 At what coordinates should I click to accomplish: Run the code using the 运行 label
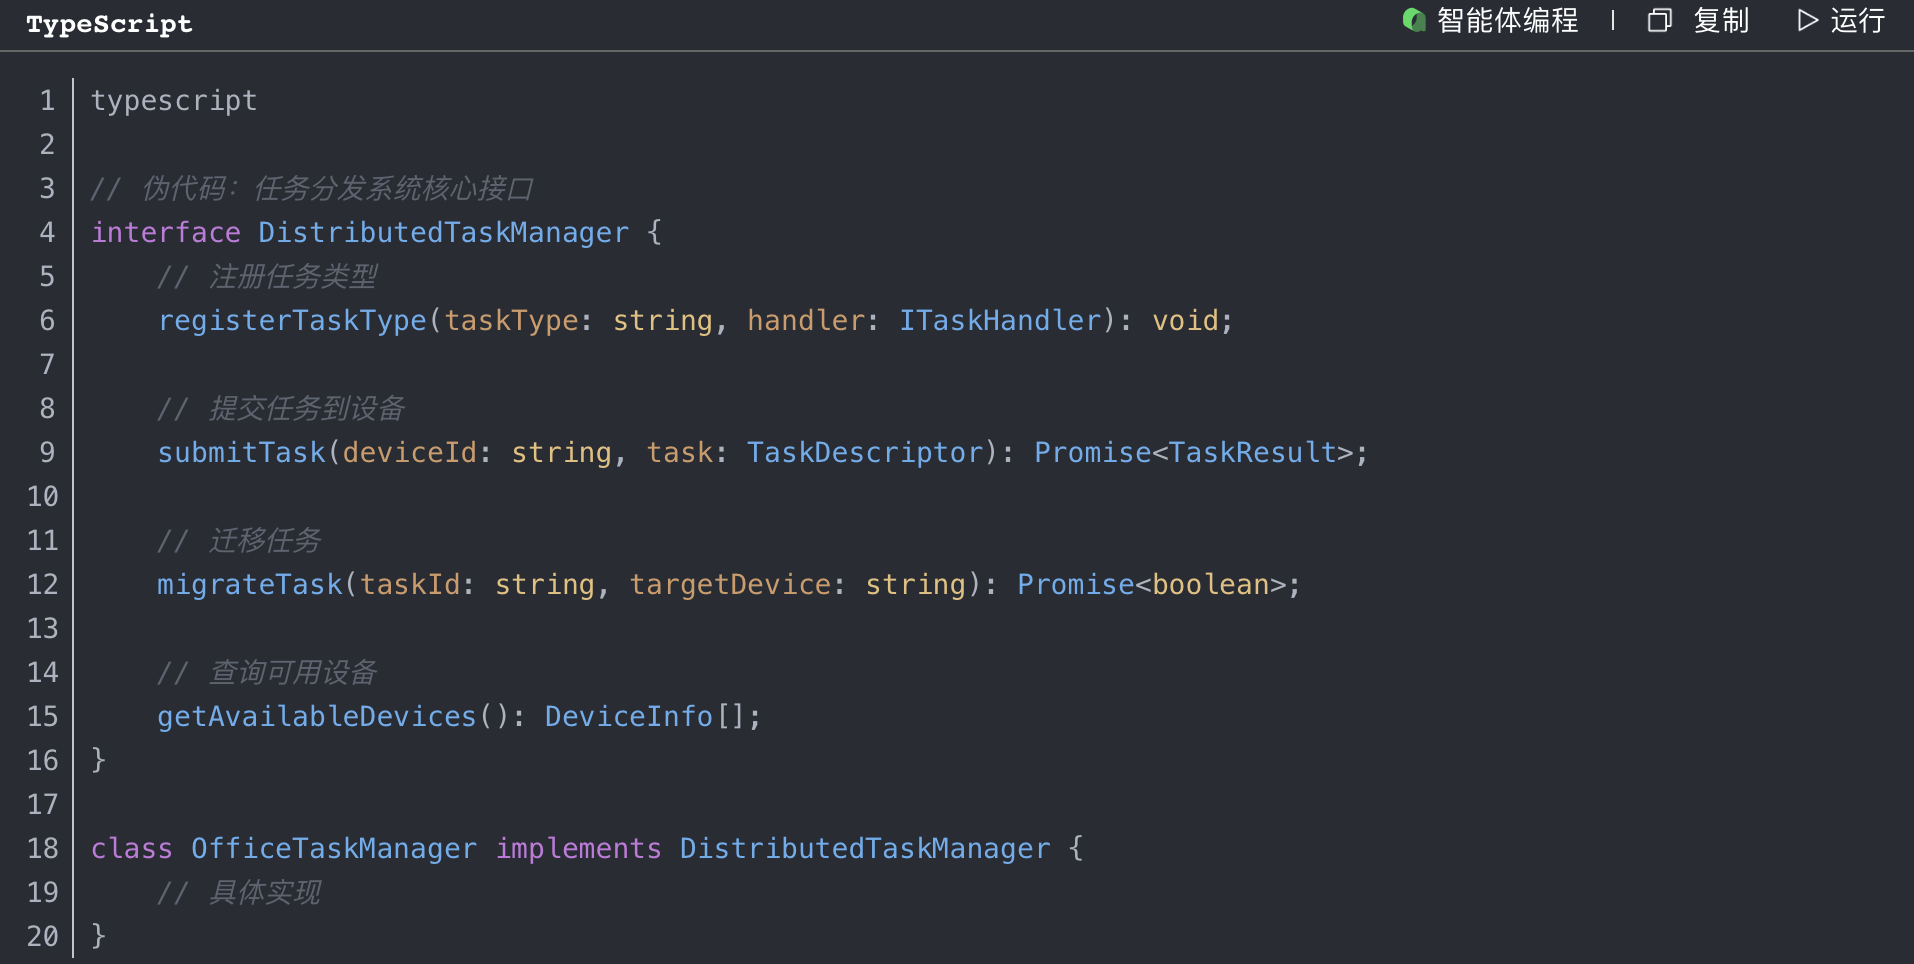click(x=1857, y=20)
